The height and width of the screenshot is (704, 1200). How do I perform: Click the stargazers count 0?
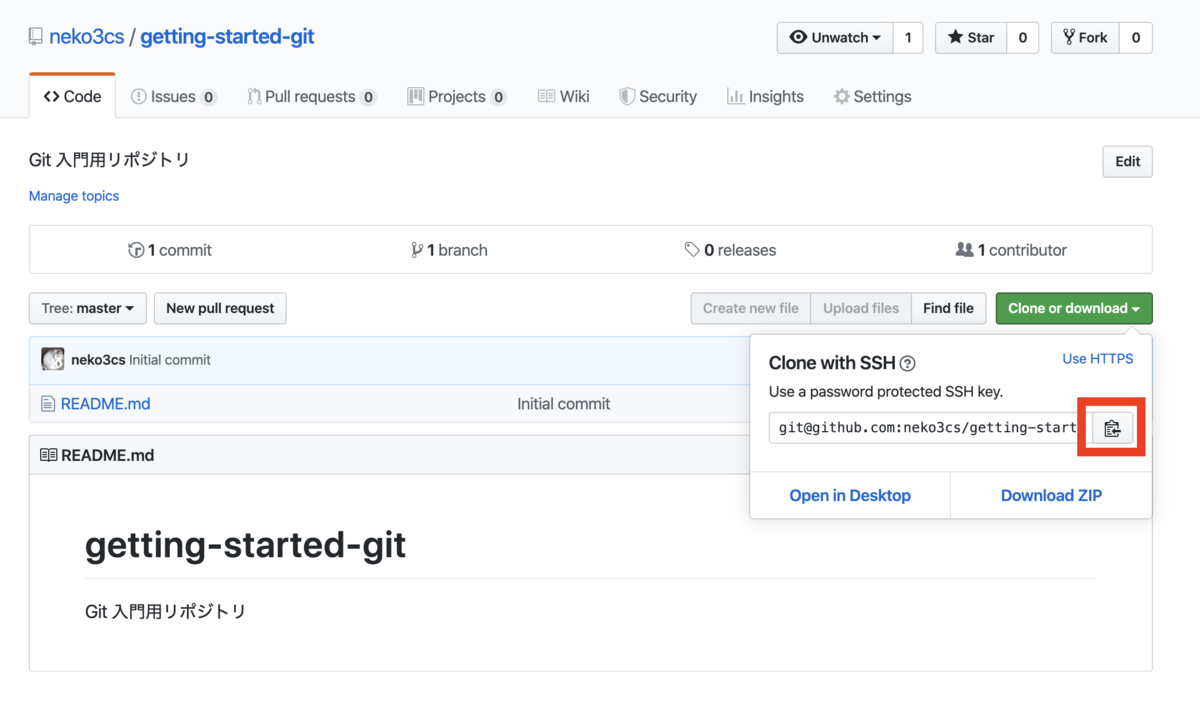coord(1022,38)
